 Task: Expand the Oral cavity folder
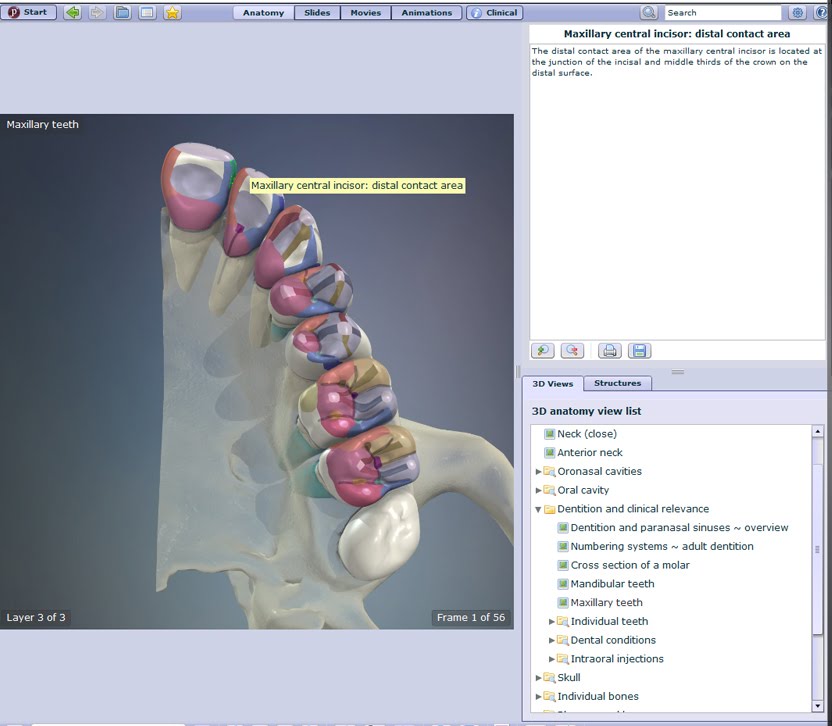click(x=539, y=490)
